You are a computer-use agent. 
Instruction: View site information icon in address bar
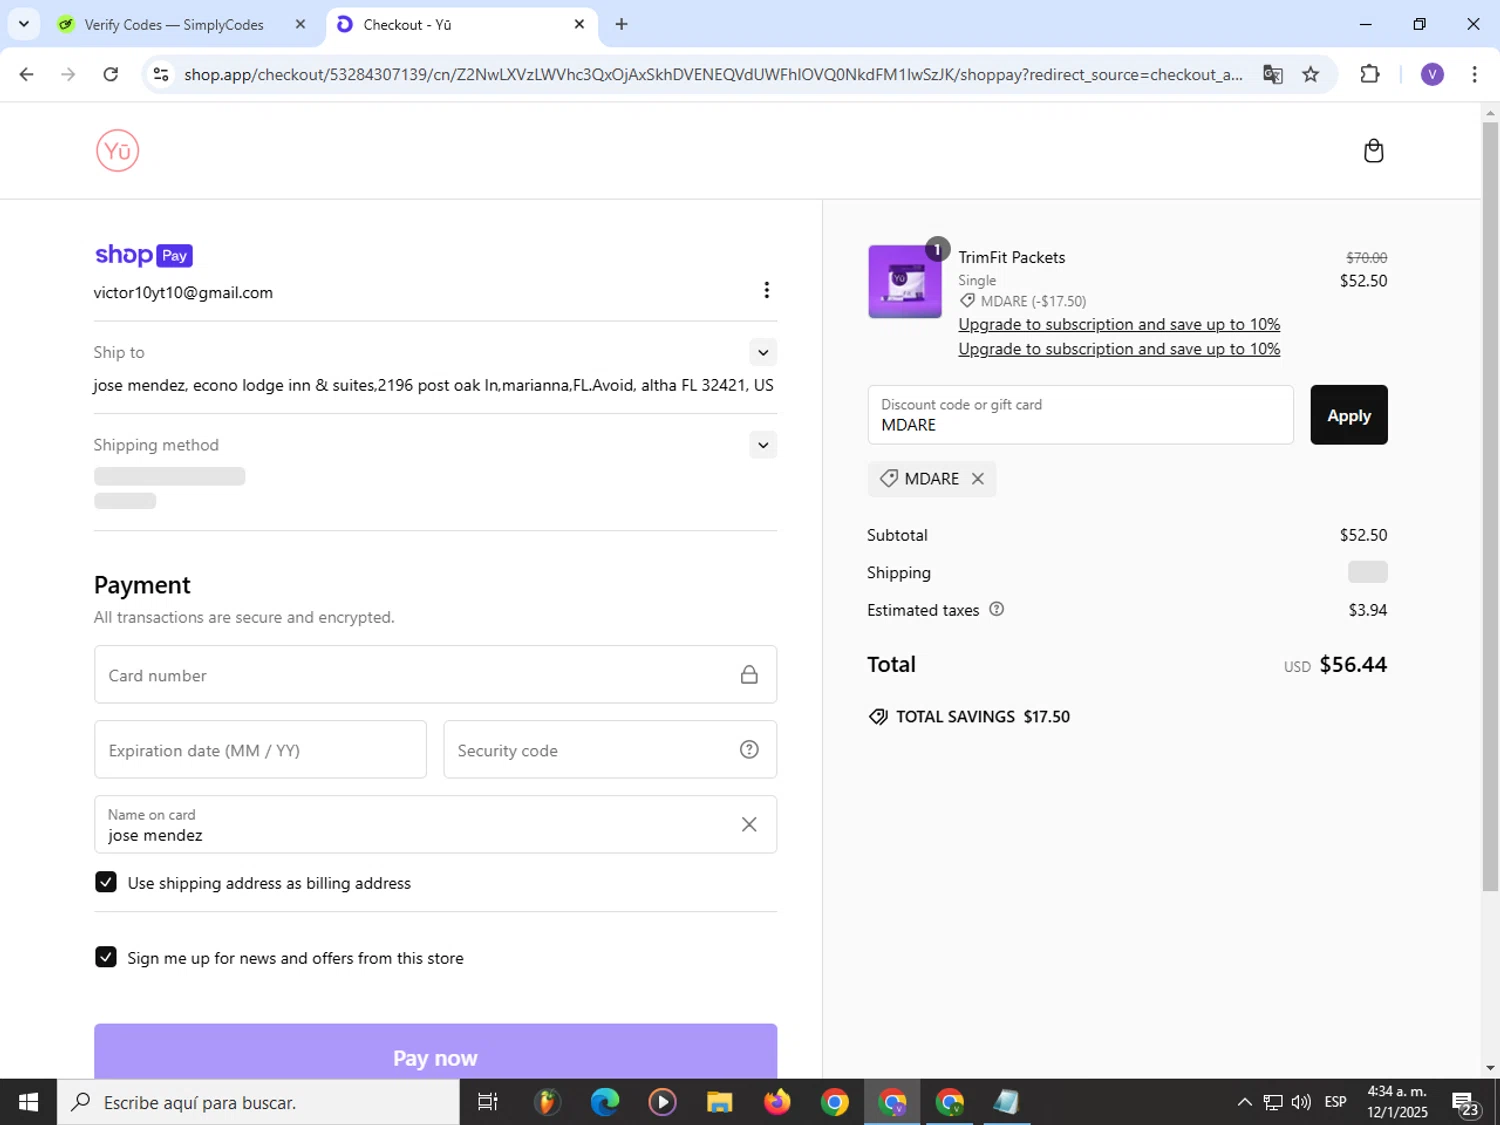tap(161, 74)
